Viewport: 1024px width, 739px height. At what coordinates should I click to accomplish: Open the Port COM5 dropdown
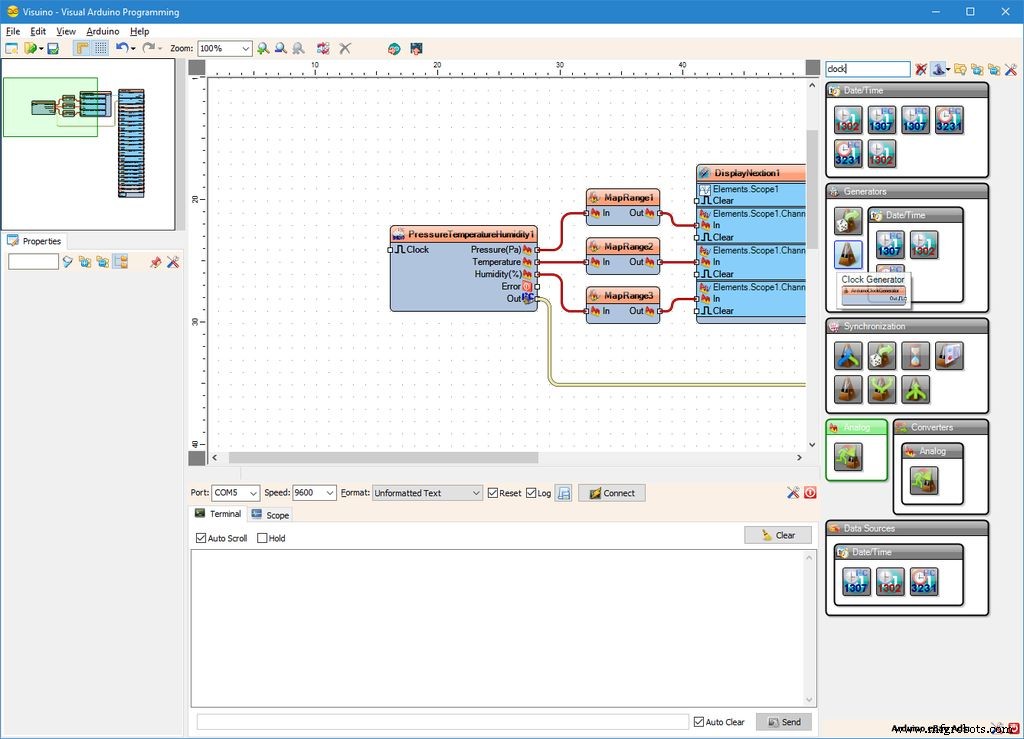tap(253, 493)
